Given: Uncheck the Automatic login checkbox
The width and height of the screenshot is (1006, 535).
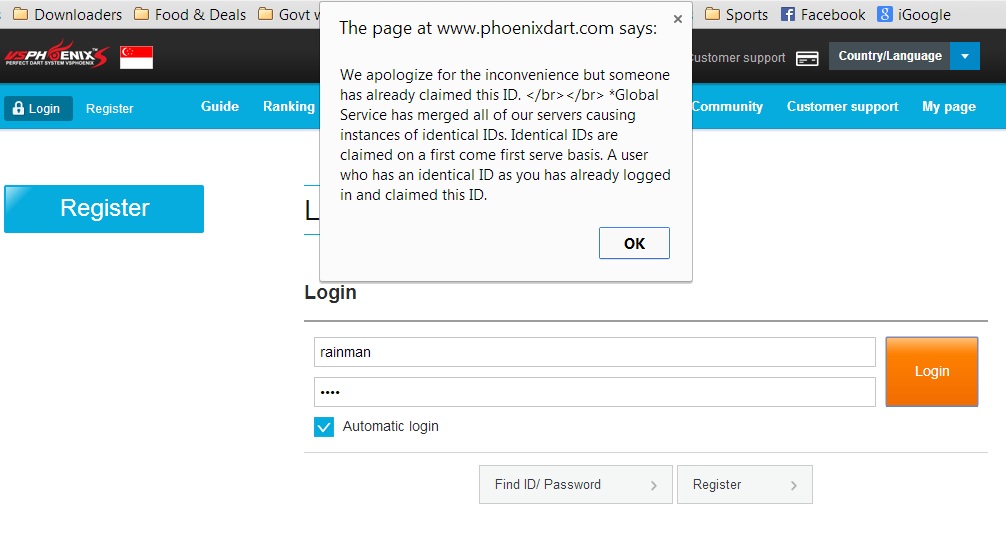Looking at the screenshot, I should (324, 427).
